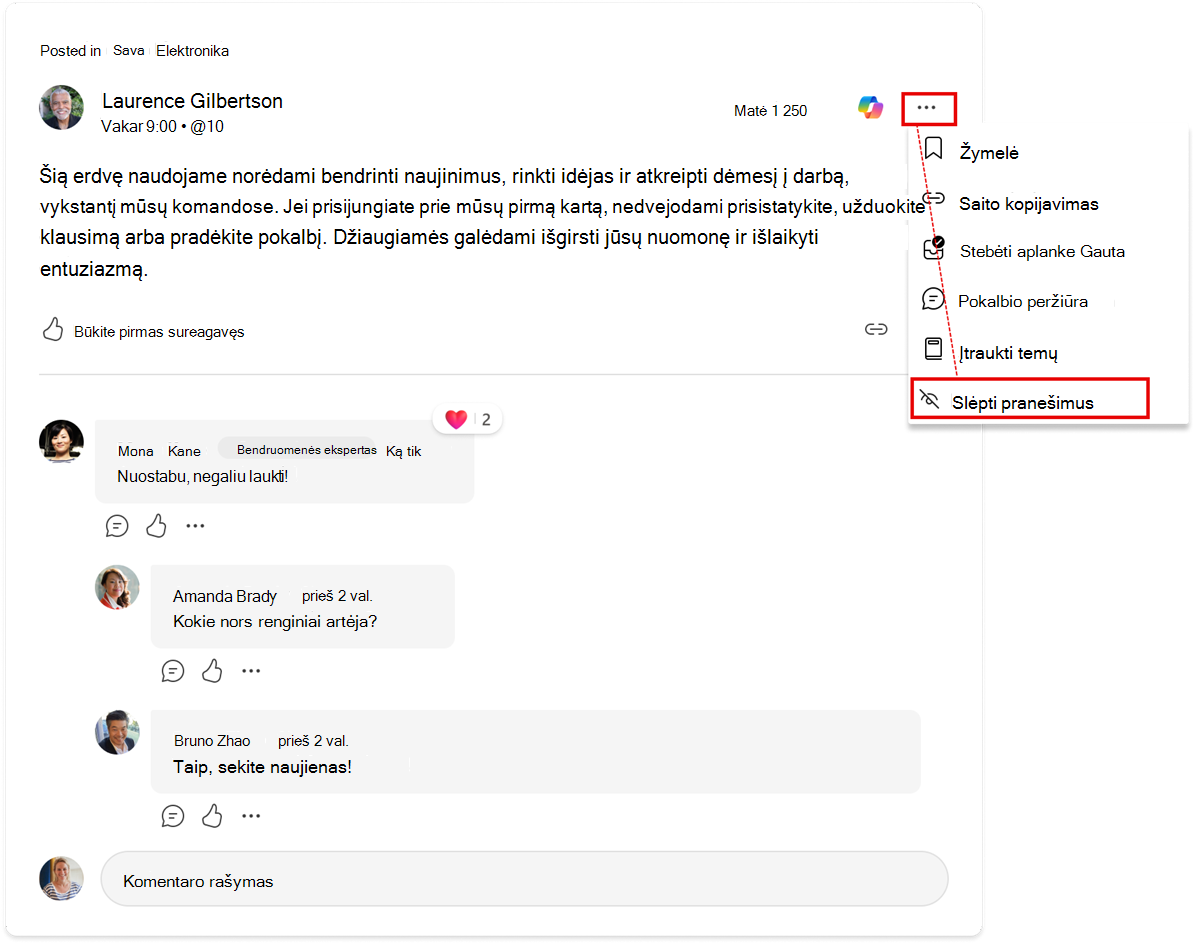The width and height of the screenshot is (1200, 947).
Task: Like Amanda Brady's comment
Action: point(212,671)
